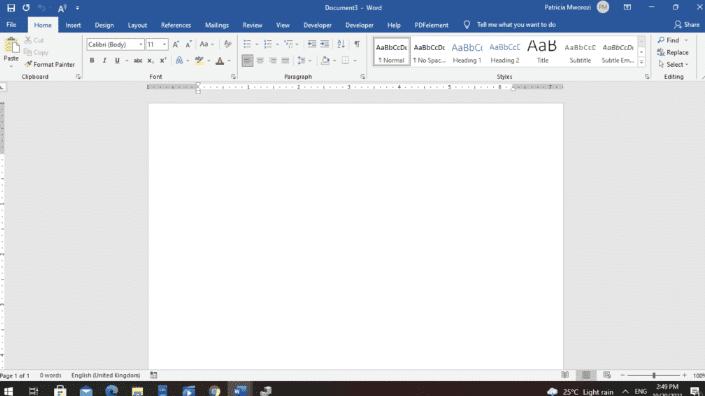This screenshot has width=705, height=396.
Task: Click English (United Kingdom) language indicator
Action: (x=106, y=375)
